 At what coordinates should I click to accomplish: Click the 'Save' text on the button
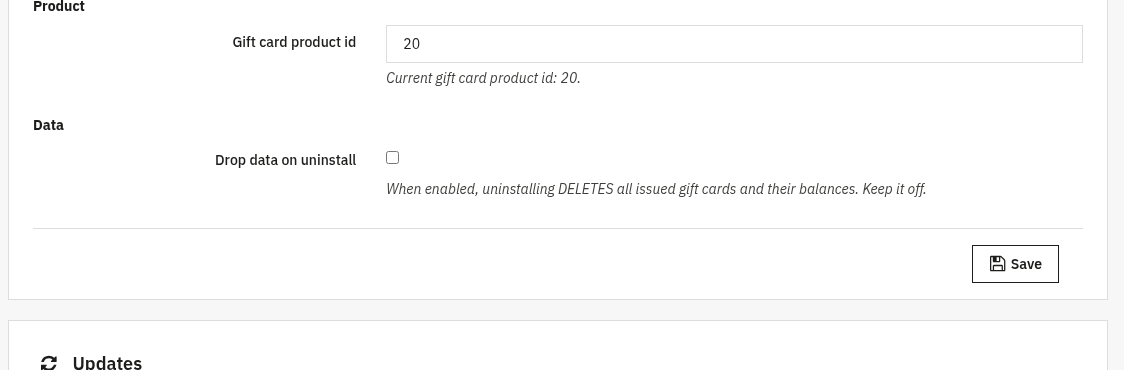[1026, 264]
